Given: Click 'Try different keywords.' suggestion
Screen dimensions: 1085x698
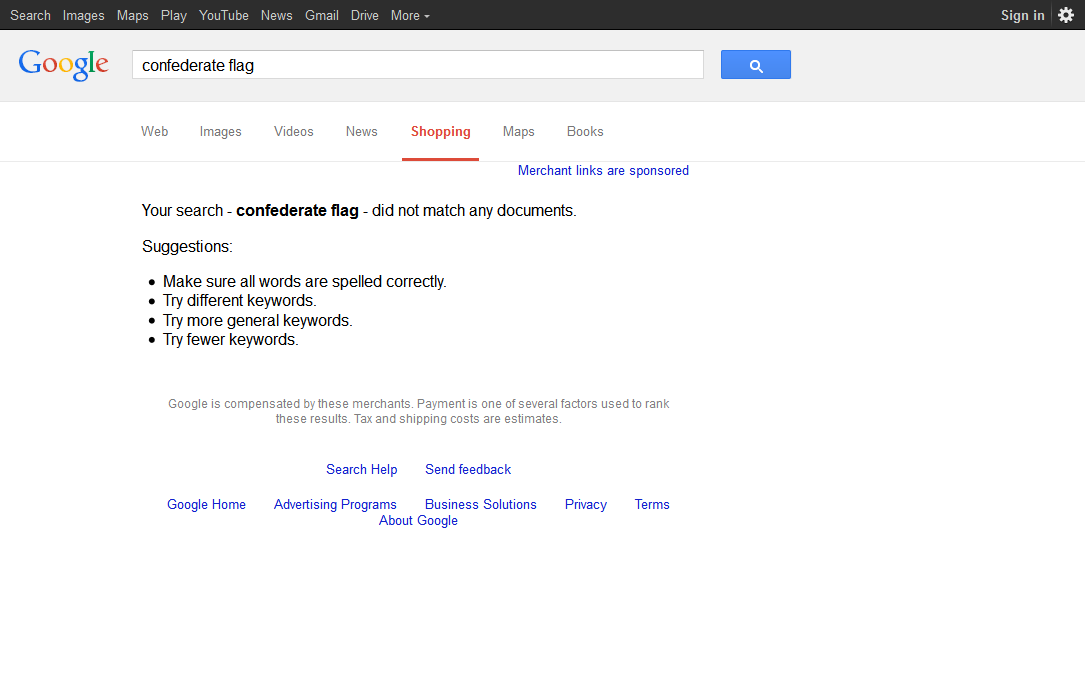Looking at the screenshot, I should click(x=239, y=301).
